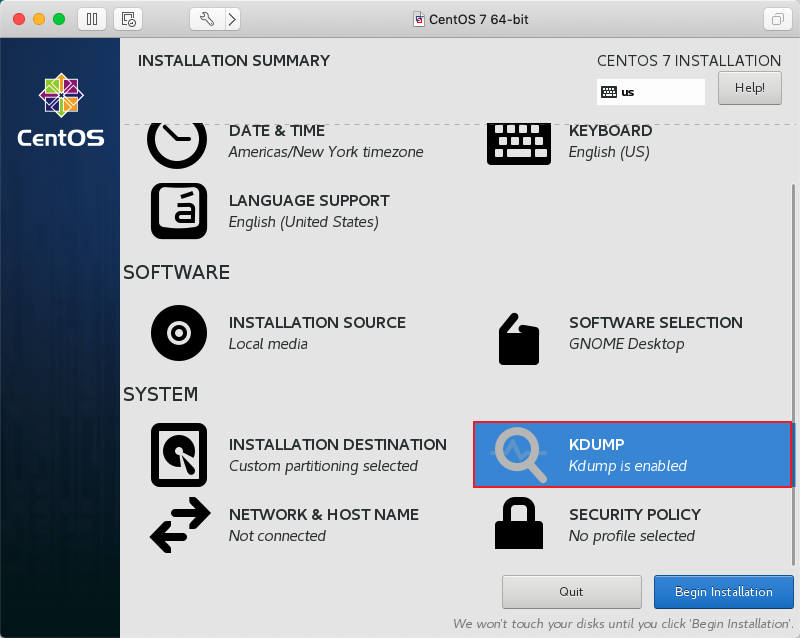800x638 pixels.
Task: Click GNOME Desktop text
Action: pyautogui.click(x=627, y=344)
